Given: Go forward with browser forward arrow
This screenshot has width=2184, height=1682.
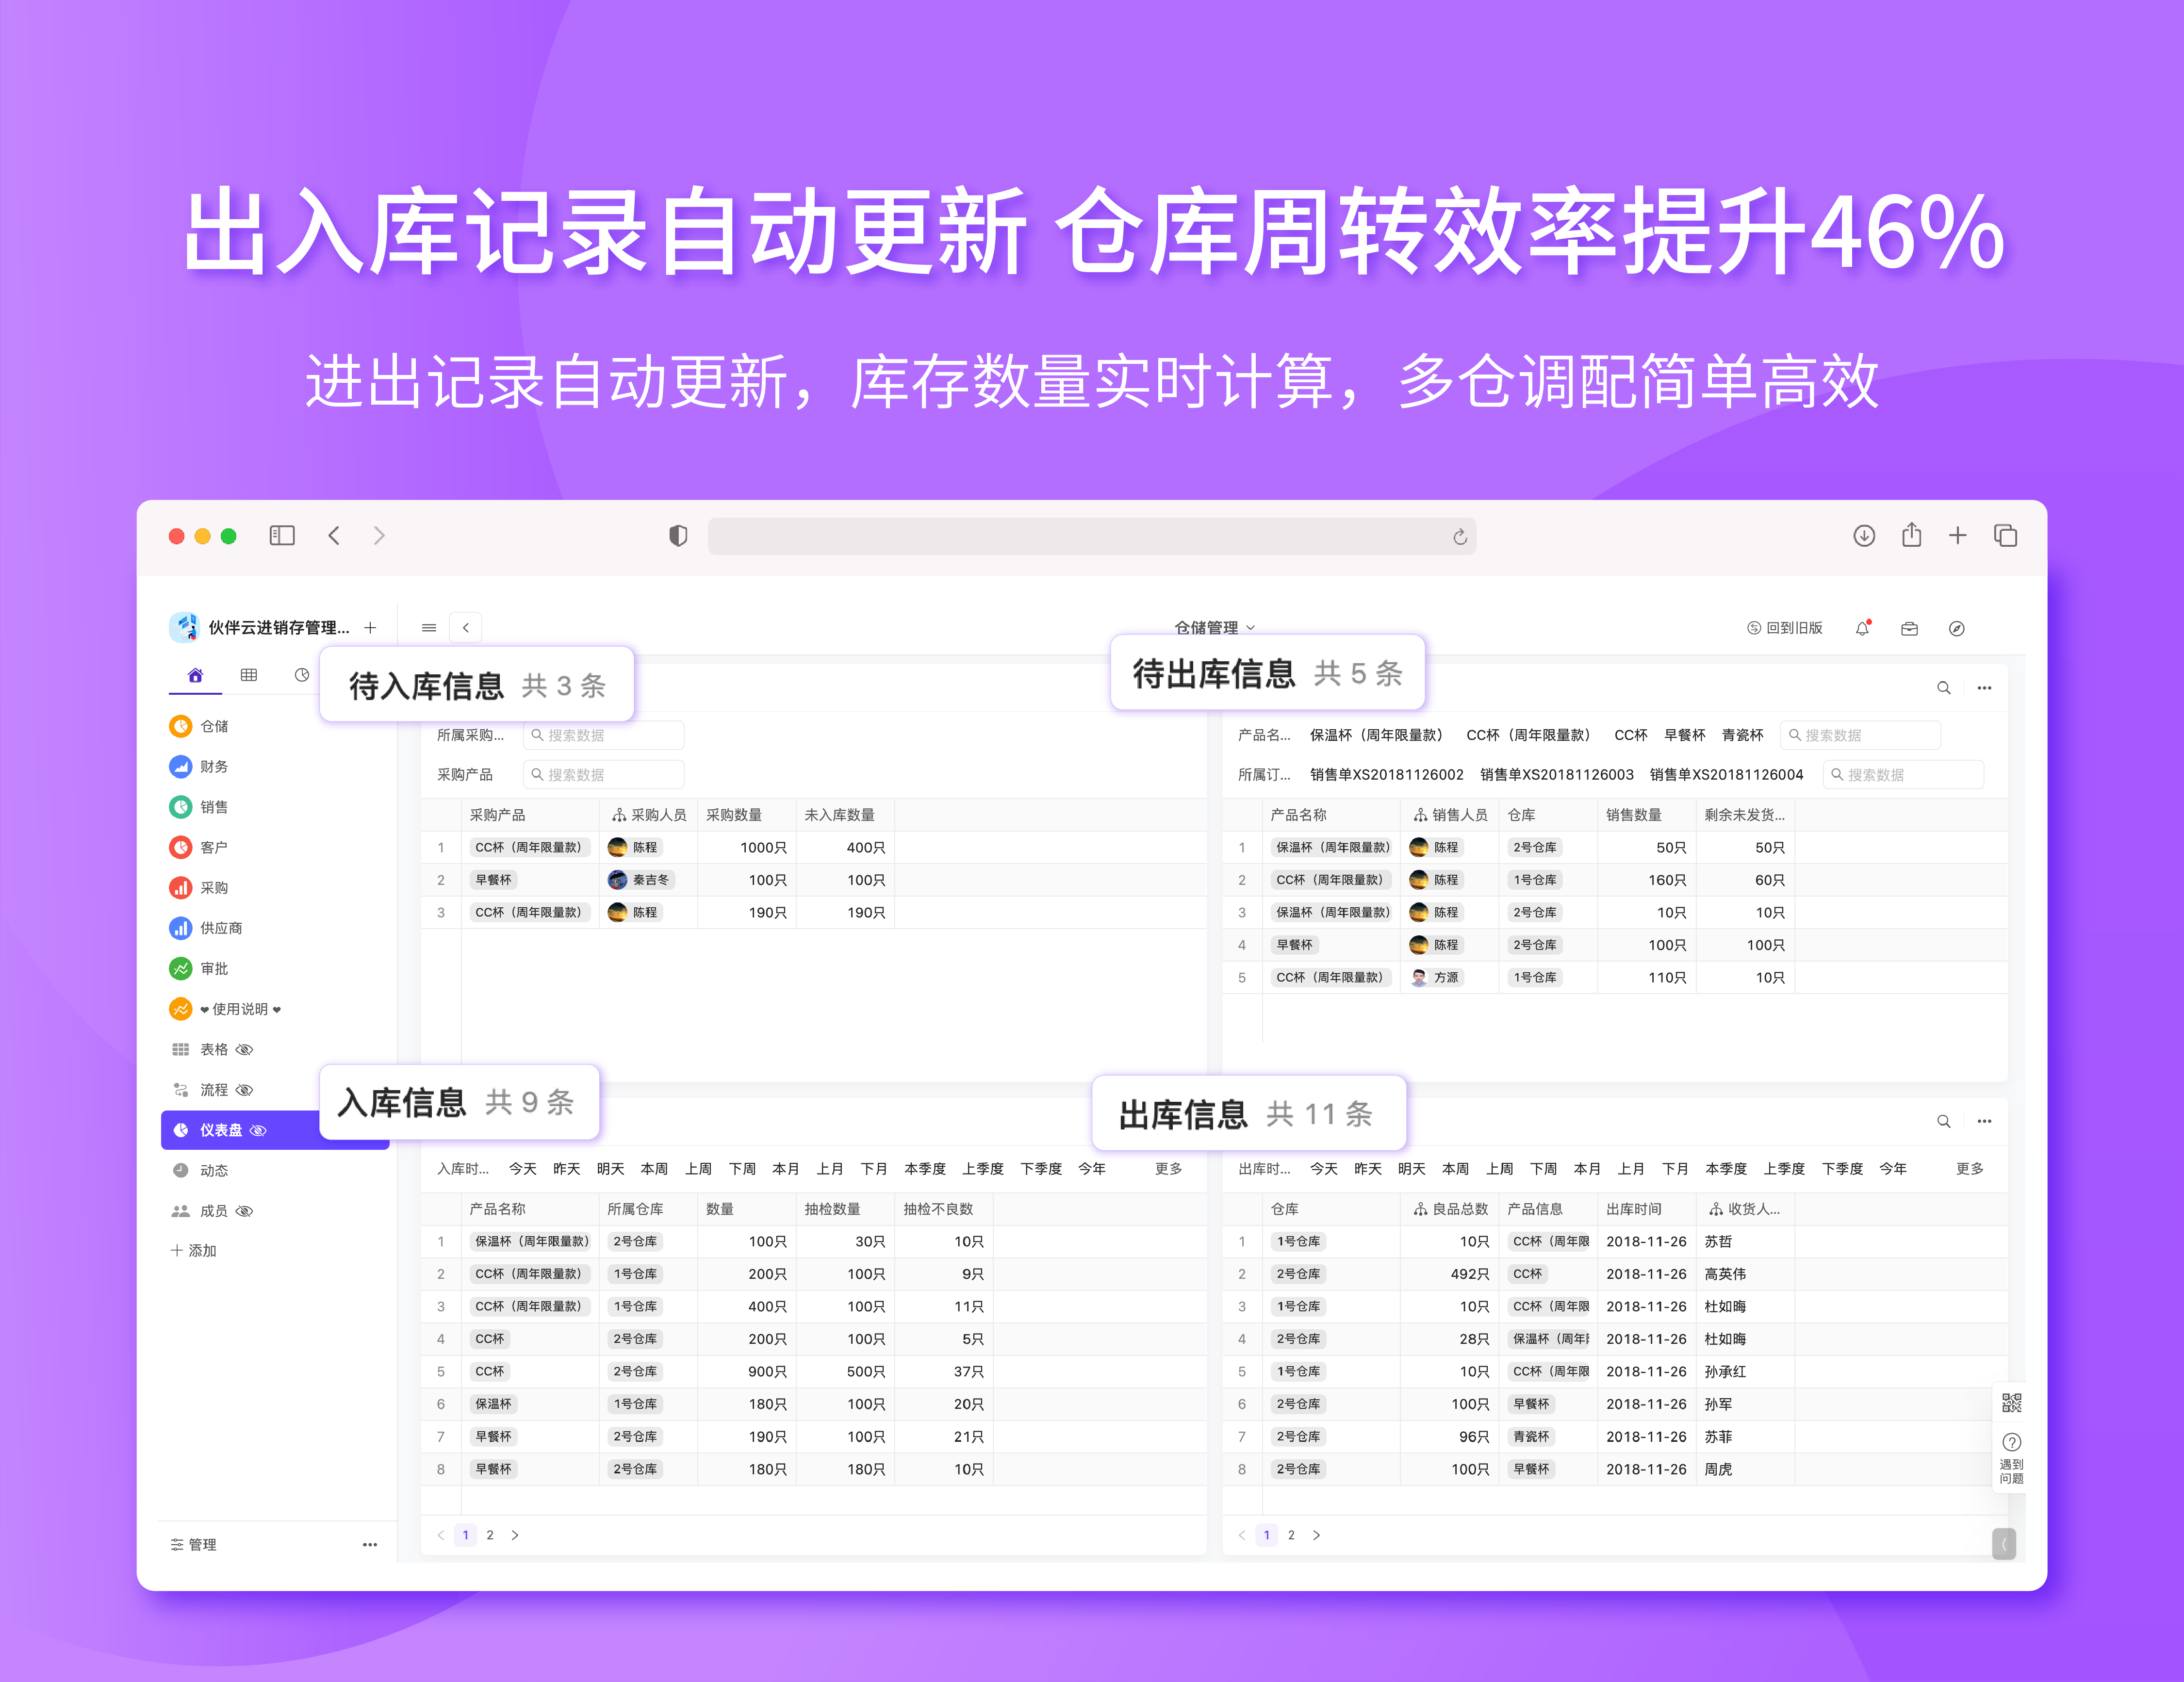Looking at the screenshot, I should (379, 536).
